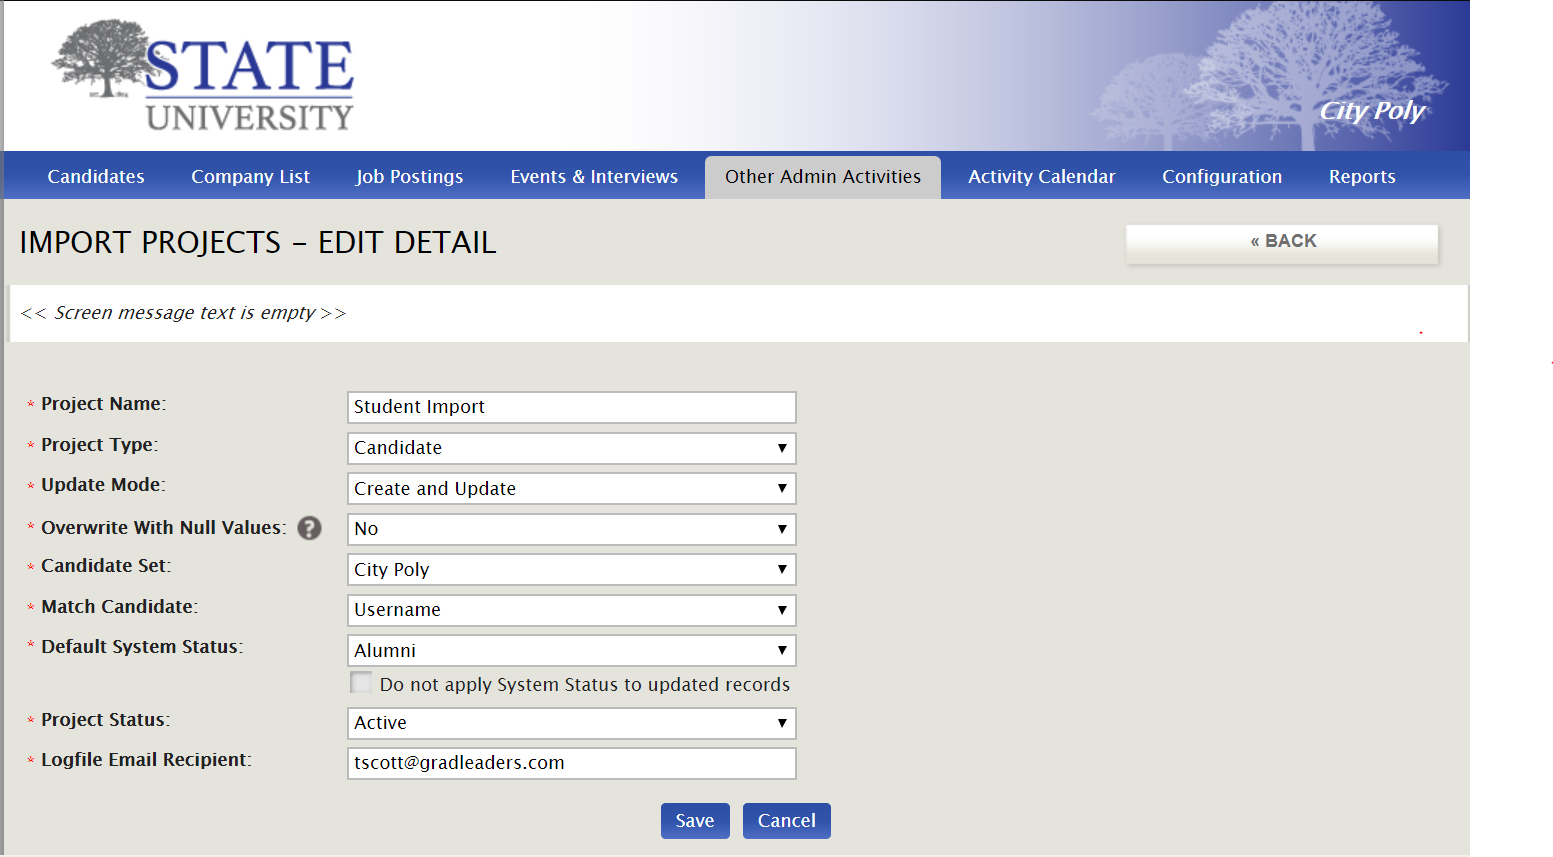Screen dimensions: 1553x857
Task: Click the 'Project Status:' label
Action: click(105, 720)
